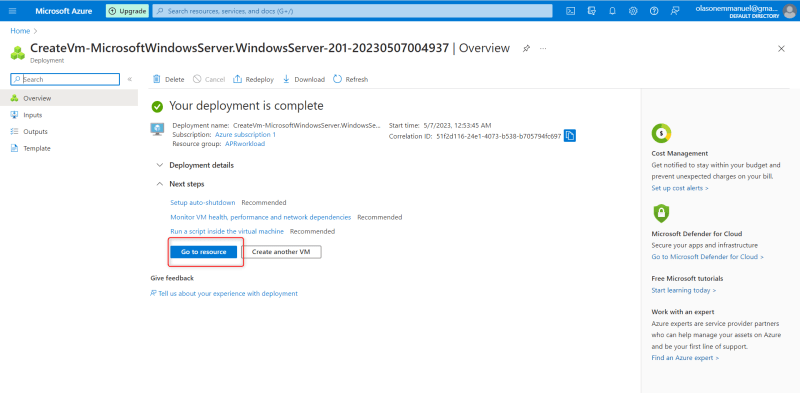Click the Cancel toolbar button

tap(209, 79)
